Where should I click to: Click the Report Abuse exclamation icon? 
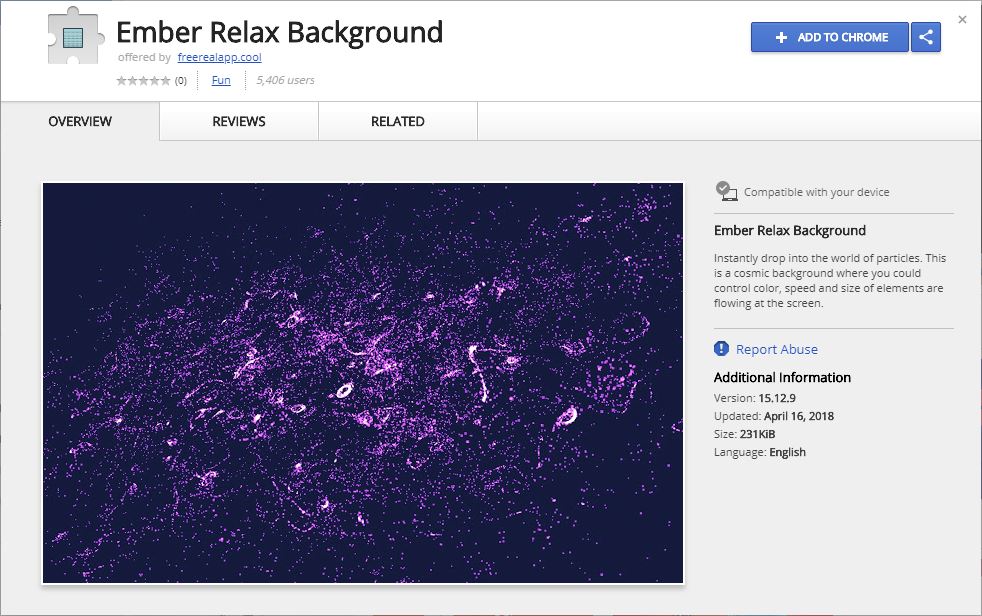[721, 349]
